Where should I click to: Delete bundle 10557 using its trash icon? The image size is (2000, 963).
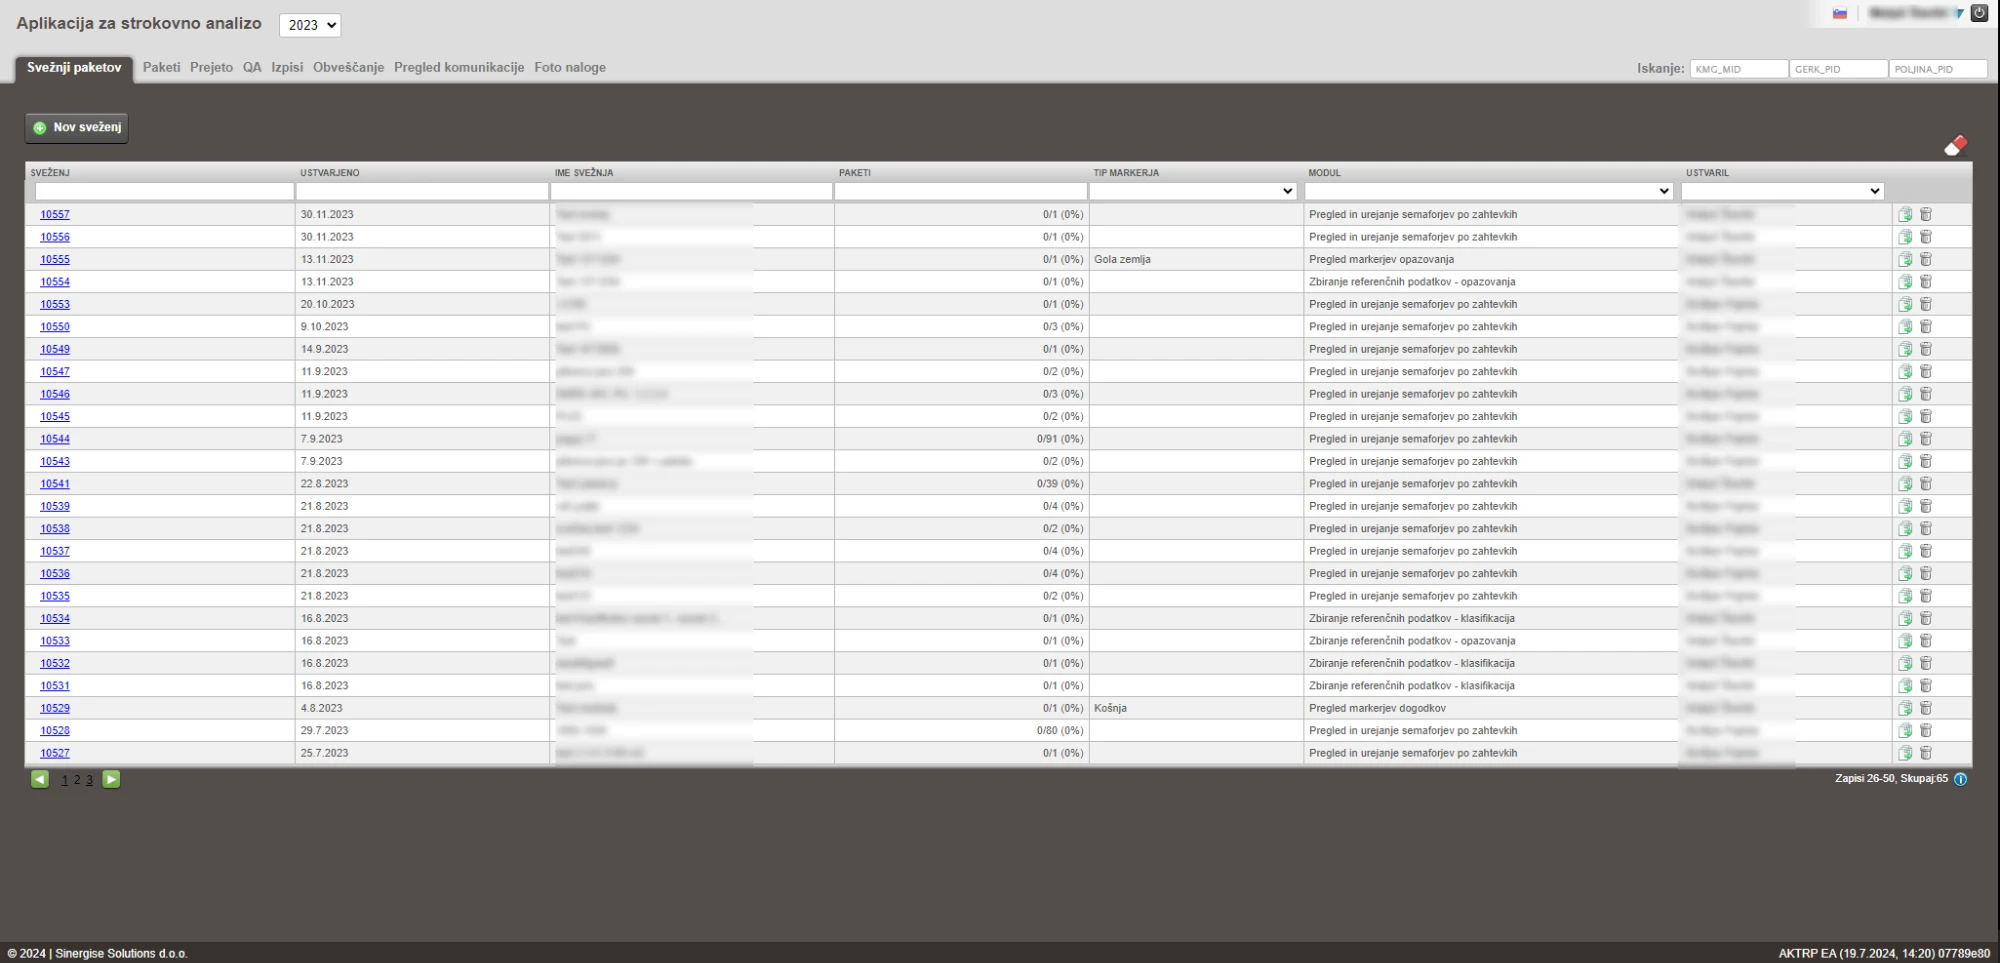point(1926,214)
